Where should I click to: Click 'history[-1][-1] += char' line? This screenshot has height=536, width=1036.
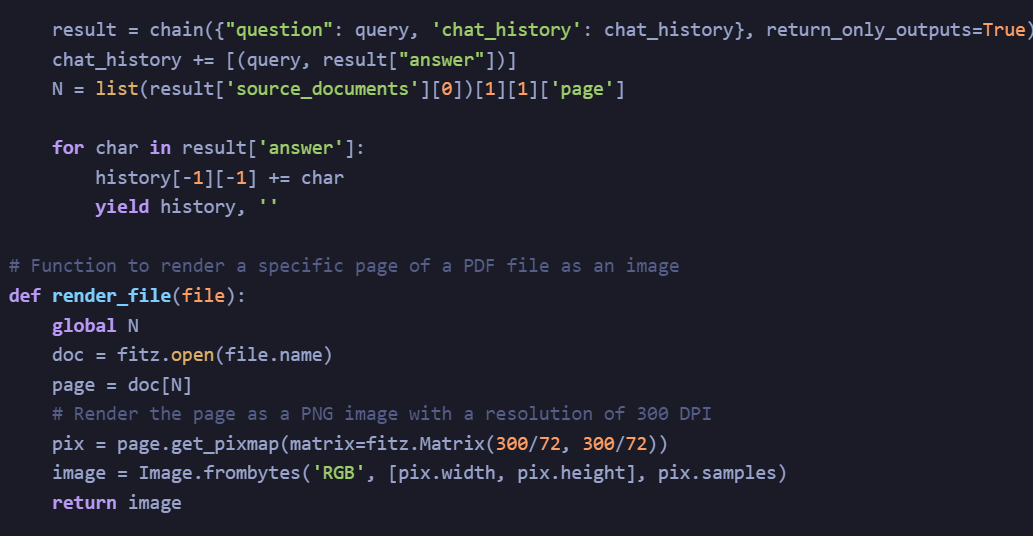(219, 177)
